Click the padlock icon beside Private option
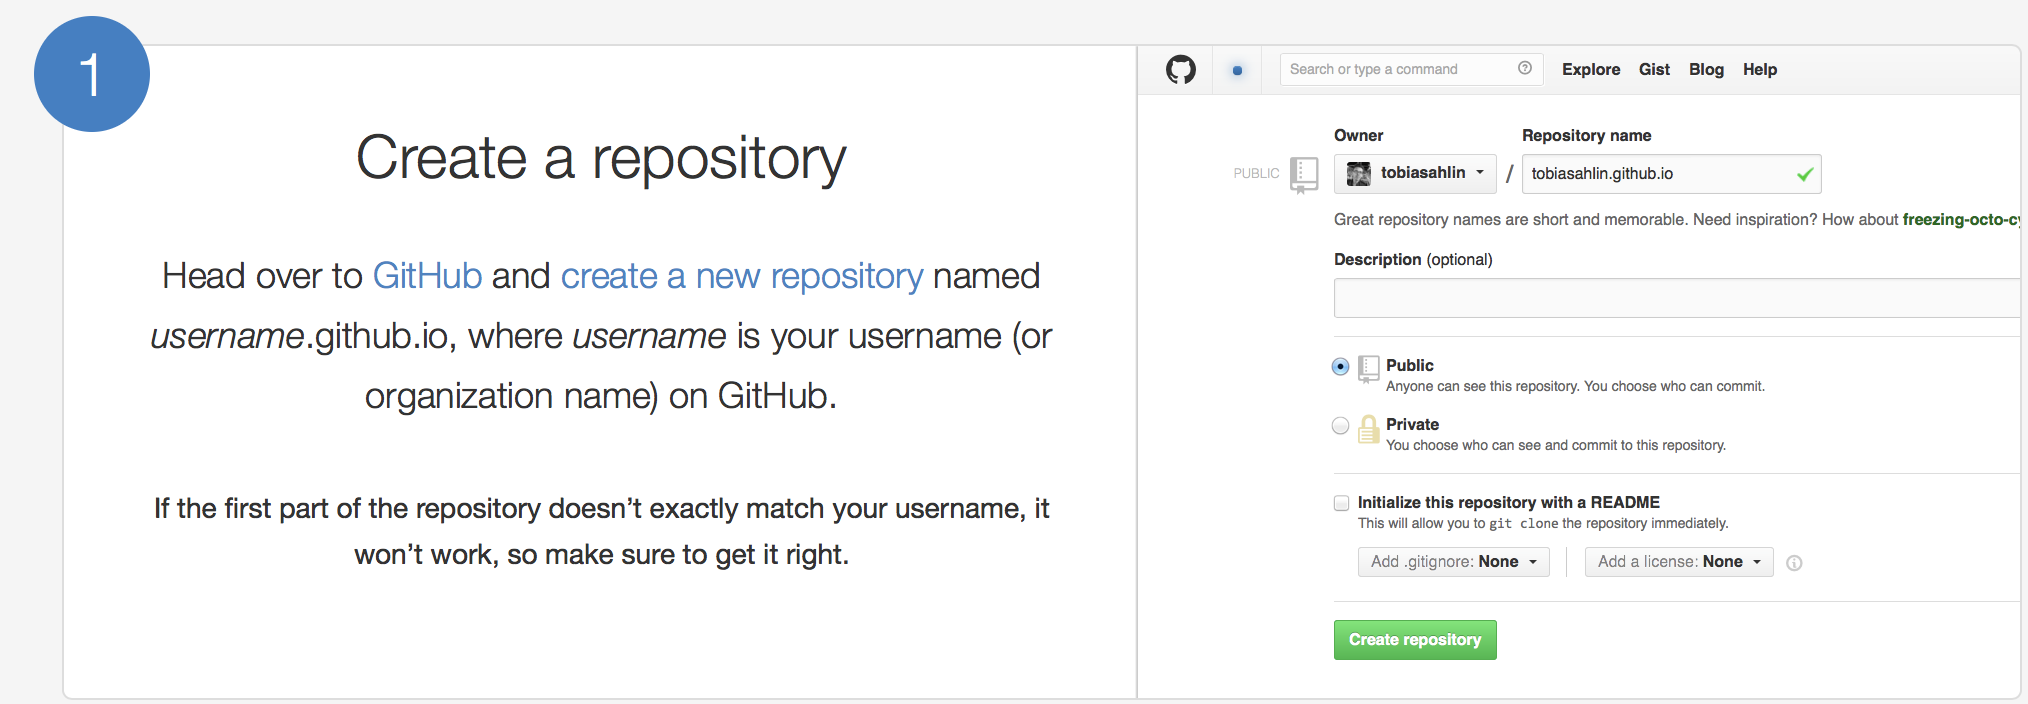 coord(1369,429)
